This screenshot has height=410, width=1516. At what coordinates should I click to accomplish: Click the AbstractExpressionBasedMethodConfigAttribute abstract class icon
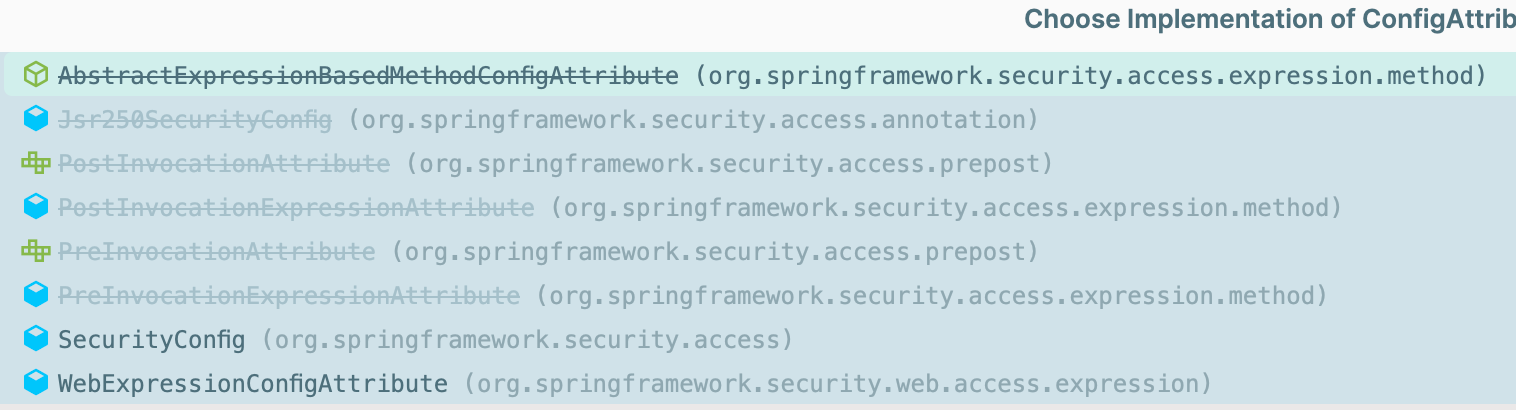click(x=36, y=75)
